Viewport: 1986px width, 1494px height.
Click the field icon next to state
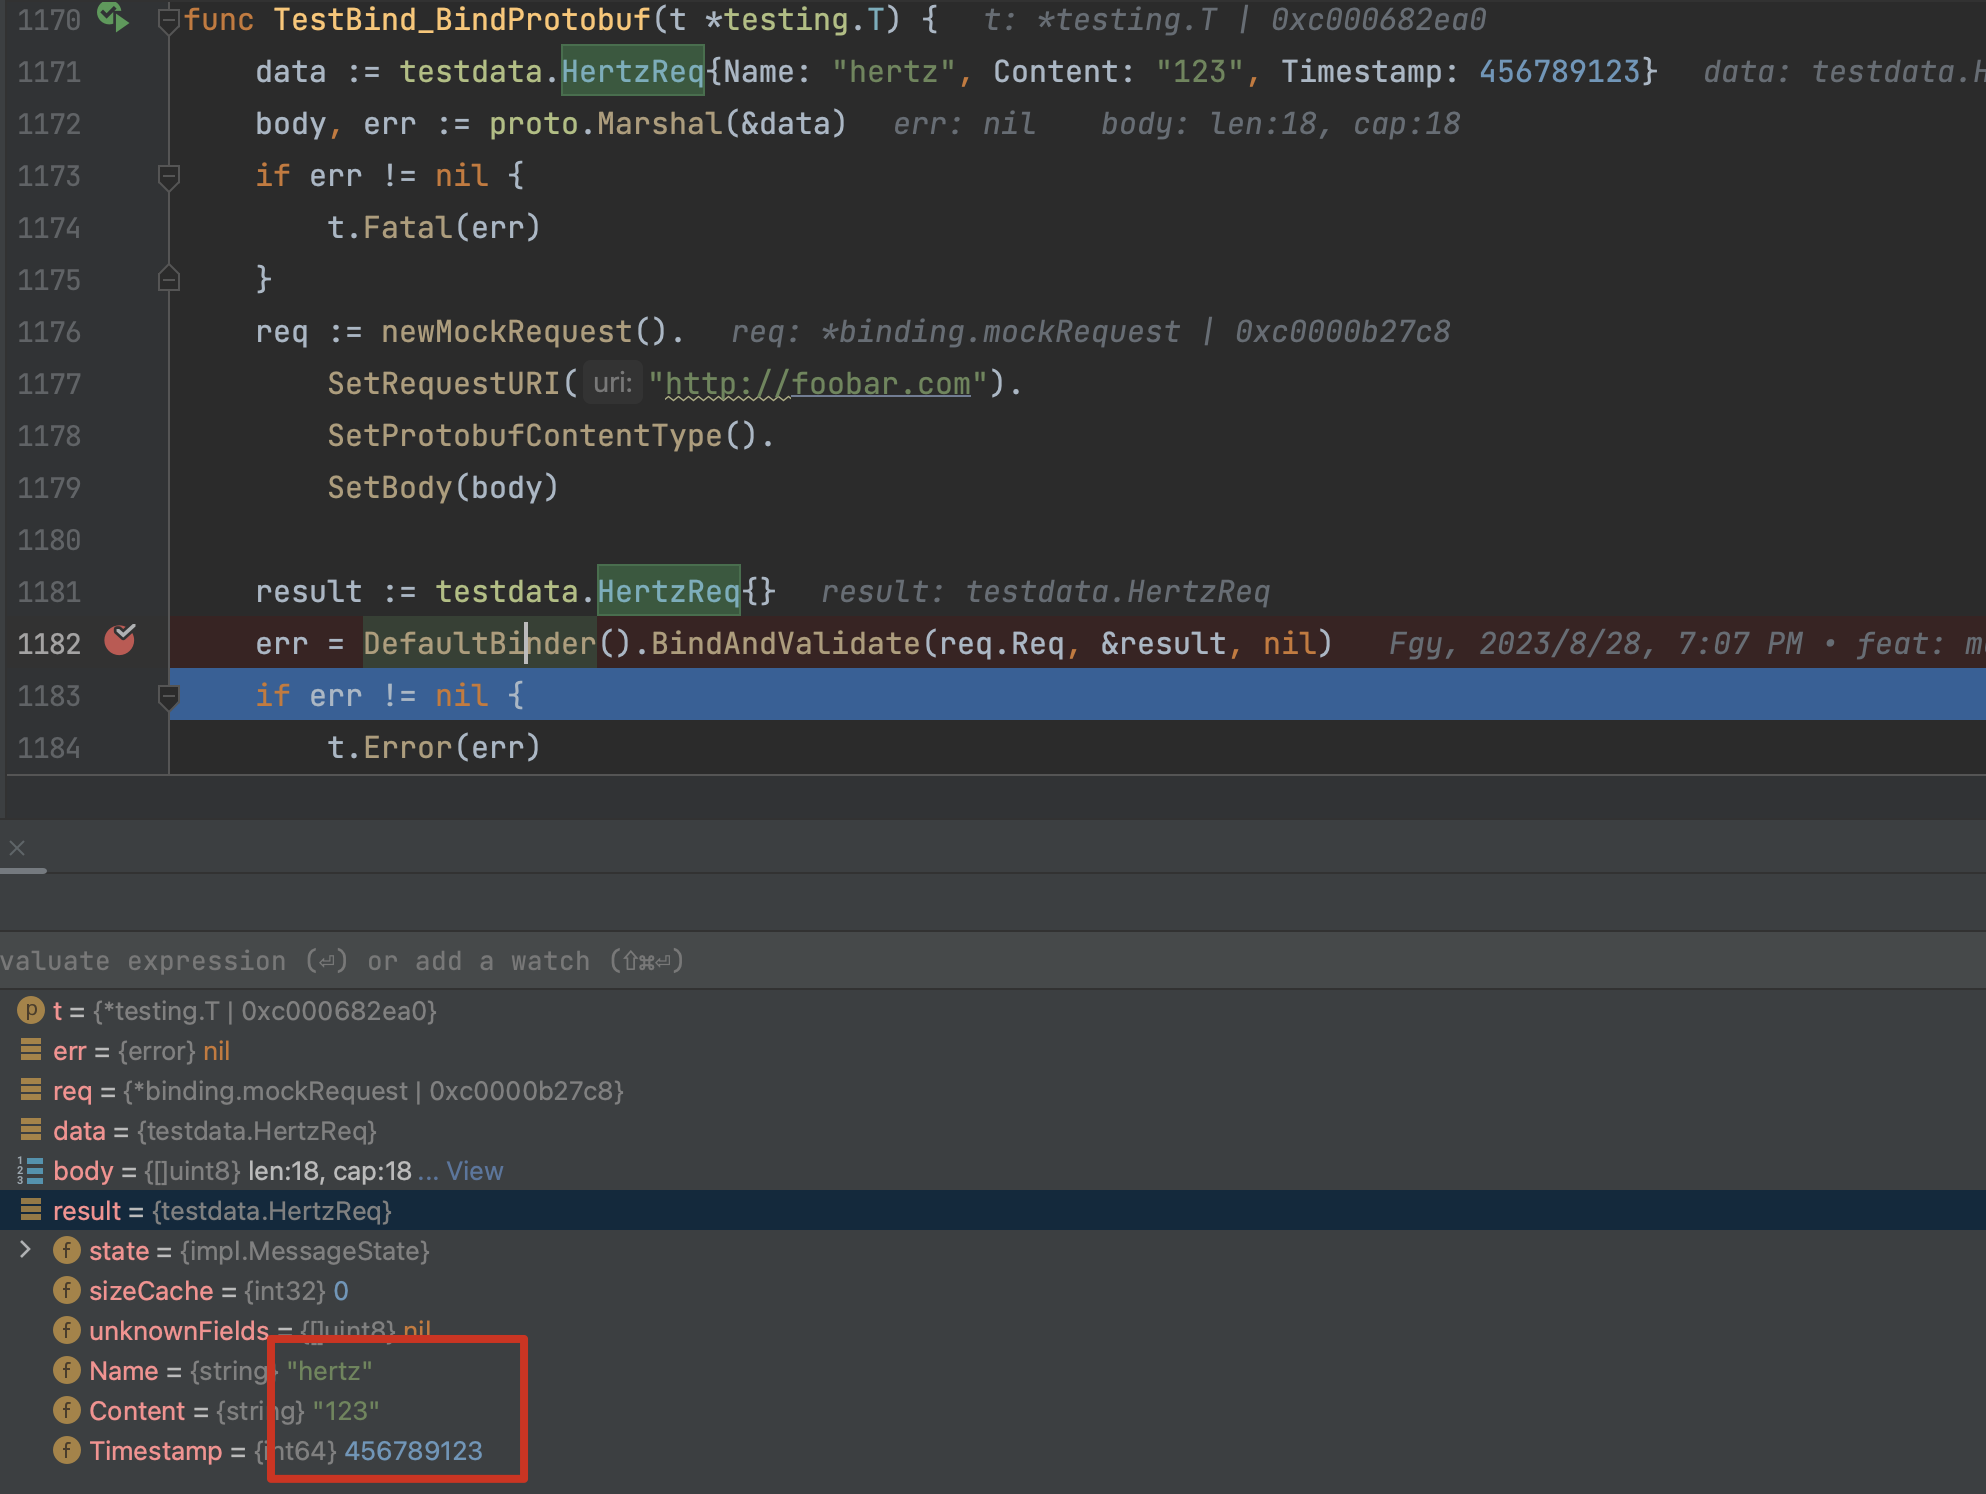click(66, 1250)
